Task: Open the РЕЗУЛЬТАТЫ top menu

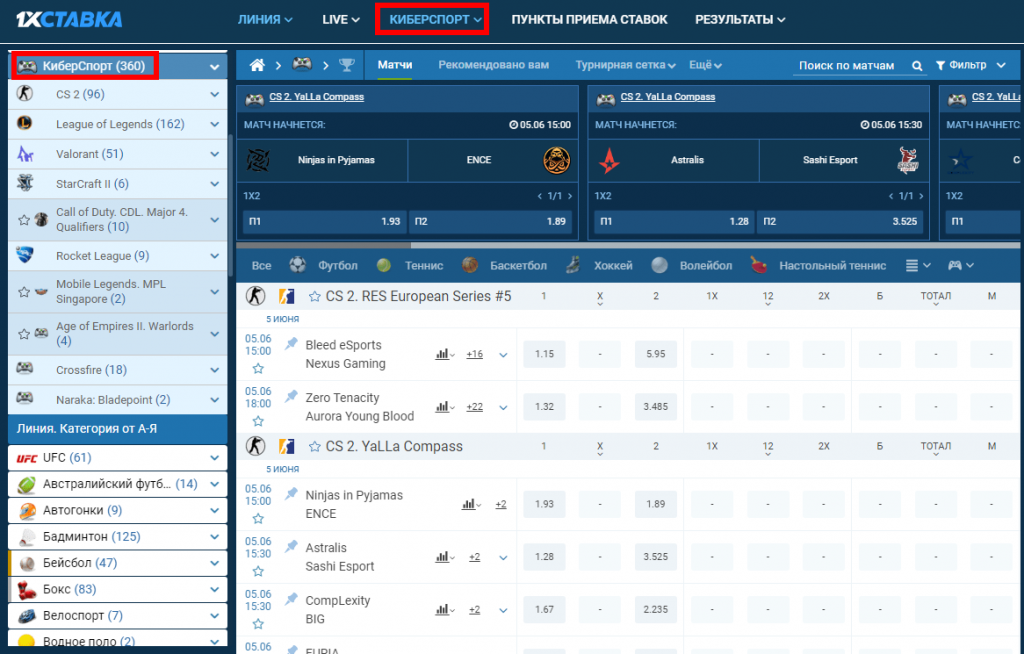Action: click(740, 20)
